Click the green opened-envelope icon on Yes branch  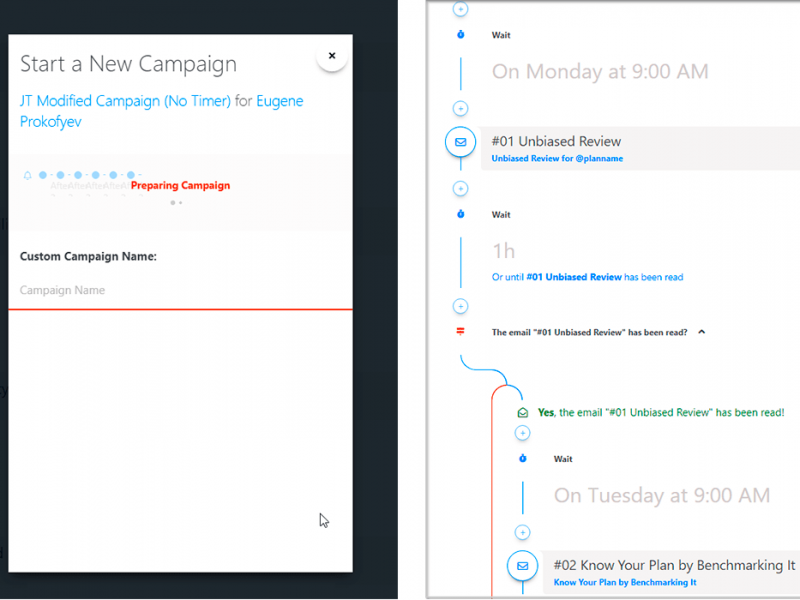tap(522, 412)
